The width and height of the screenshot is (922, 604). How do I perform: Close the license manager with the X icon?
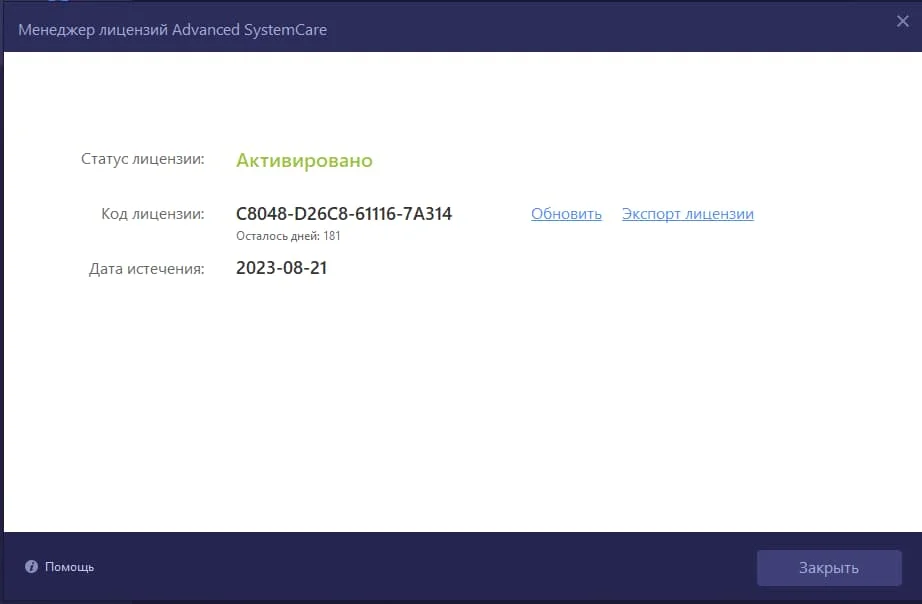tap(902, 21)
